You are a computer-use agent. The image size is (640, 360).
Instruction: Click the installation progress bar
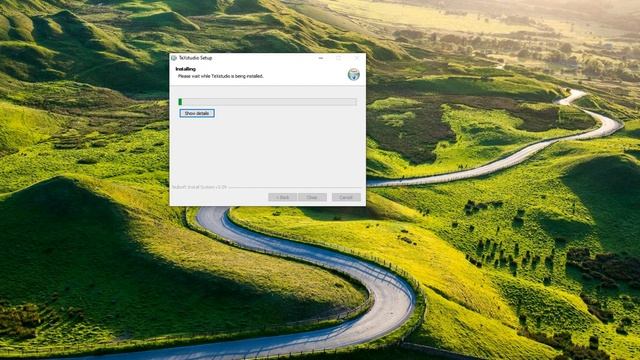coord(267,102)
